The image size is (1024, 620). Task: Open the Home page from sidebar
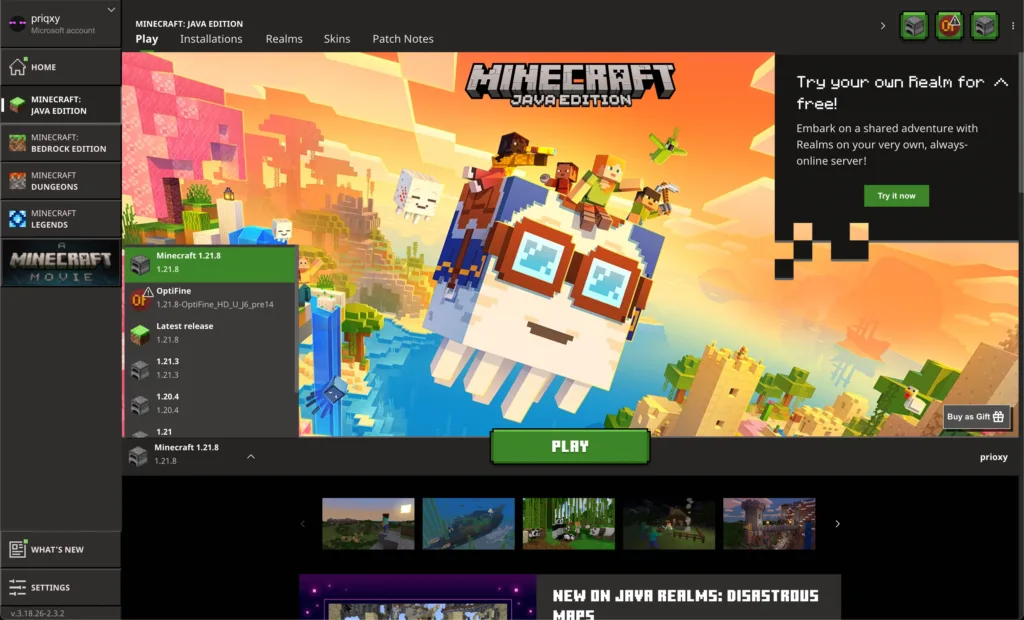60,67
